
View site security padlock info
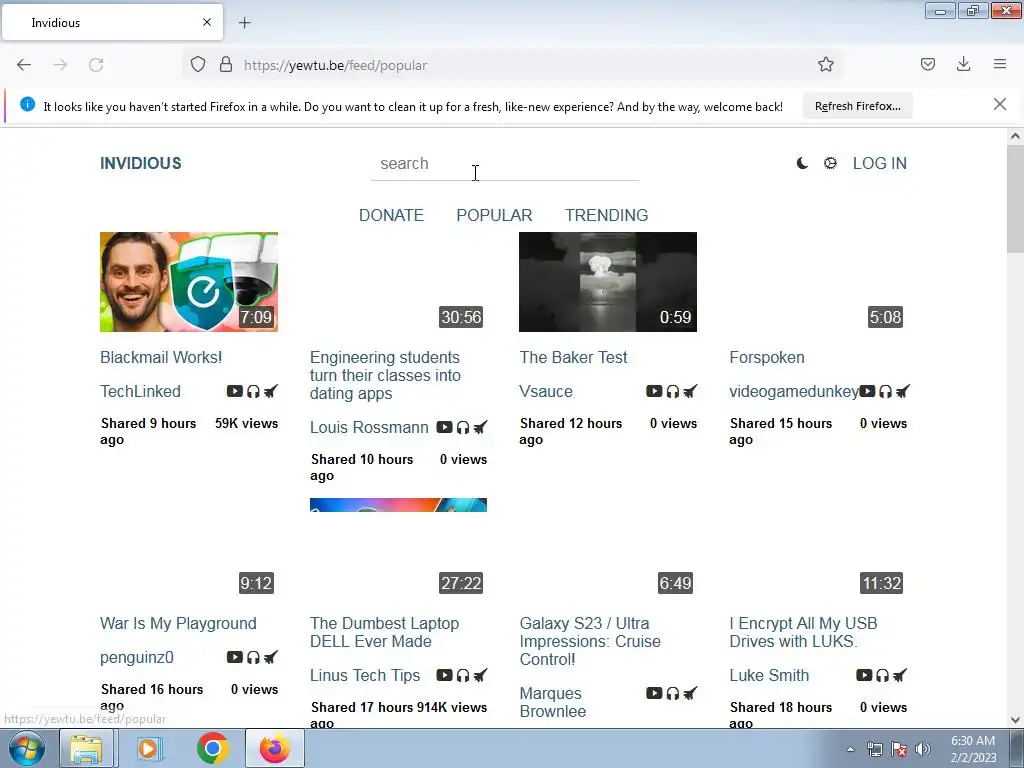tap(226, 65)
